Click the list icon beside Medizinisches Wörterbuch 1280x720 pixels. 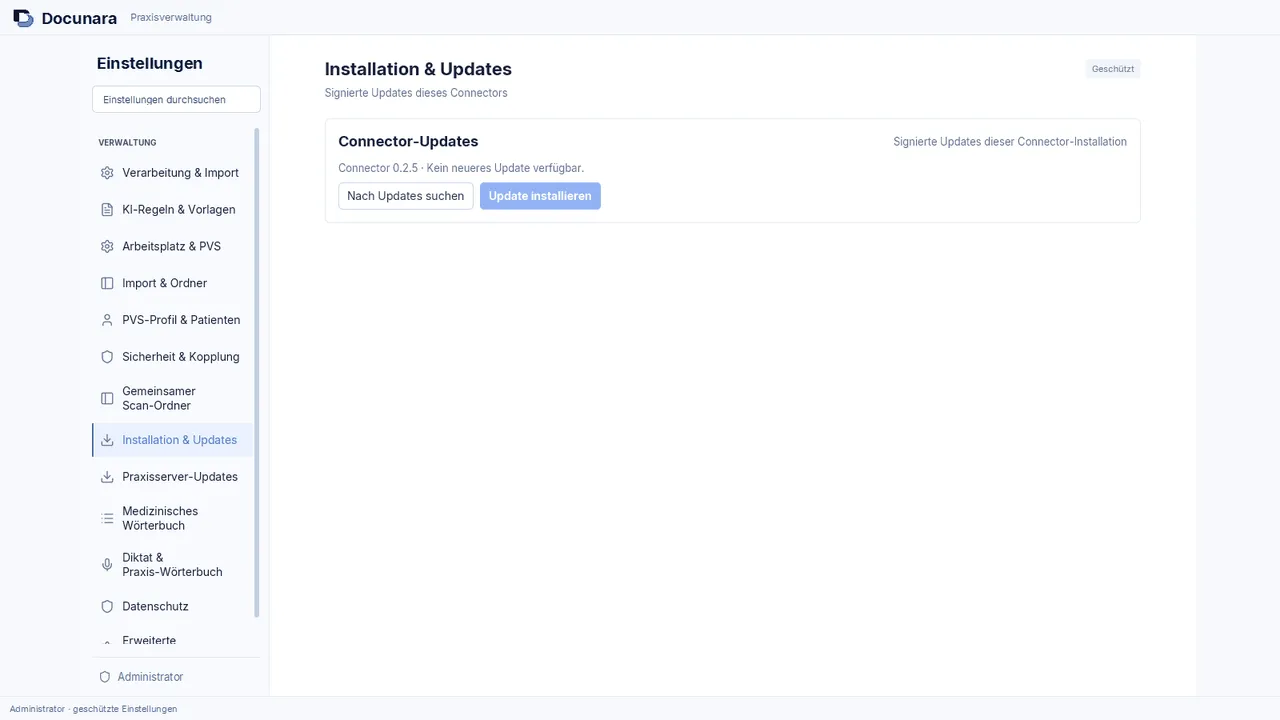coord(107,518)
